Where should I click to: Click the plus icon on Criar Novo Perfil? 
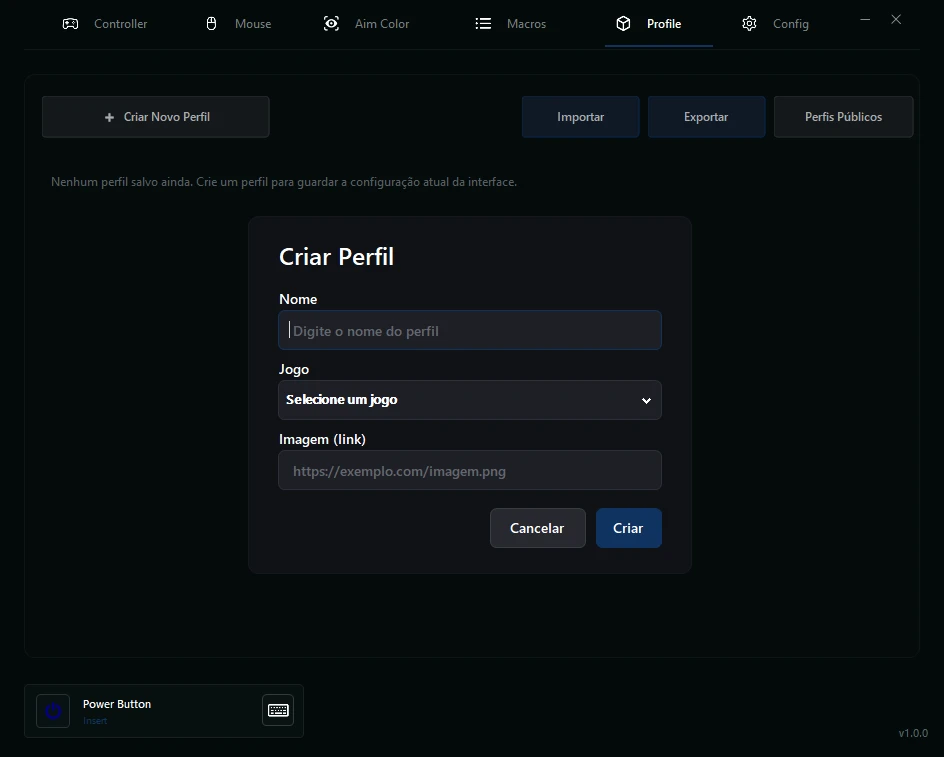[110, 117]
